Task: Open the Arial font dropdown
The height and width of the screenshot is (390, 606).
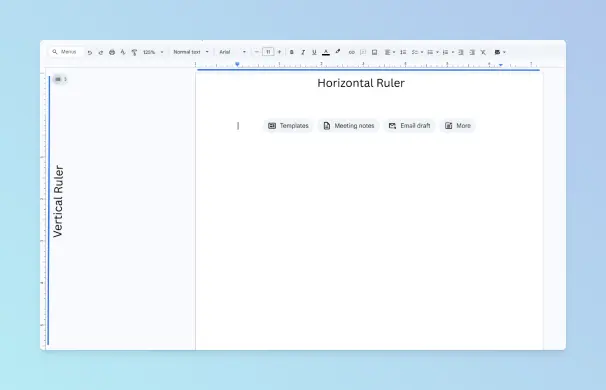Action: pos(232,52)
